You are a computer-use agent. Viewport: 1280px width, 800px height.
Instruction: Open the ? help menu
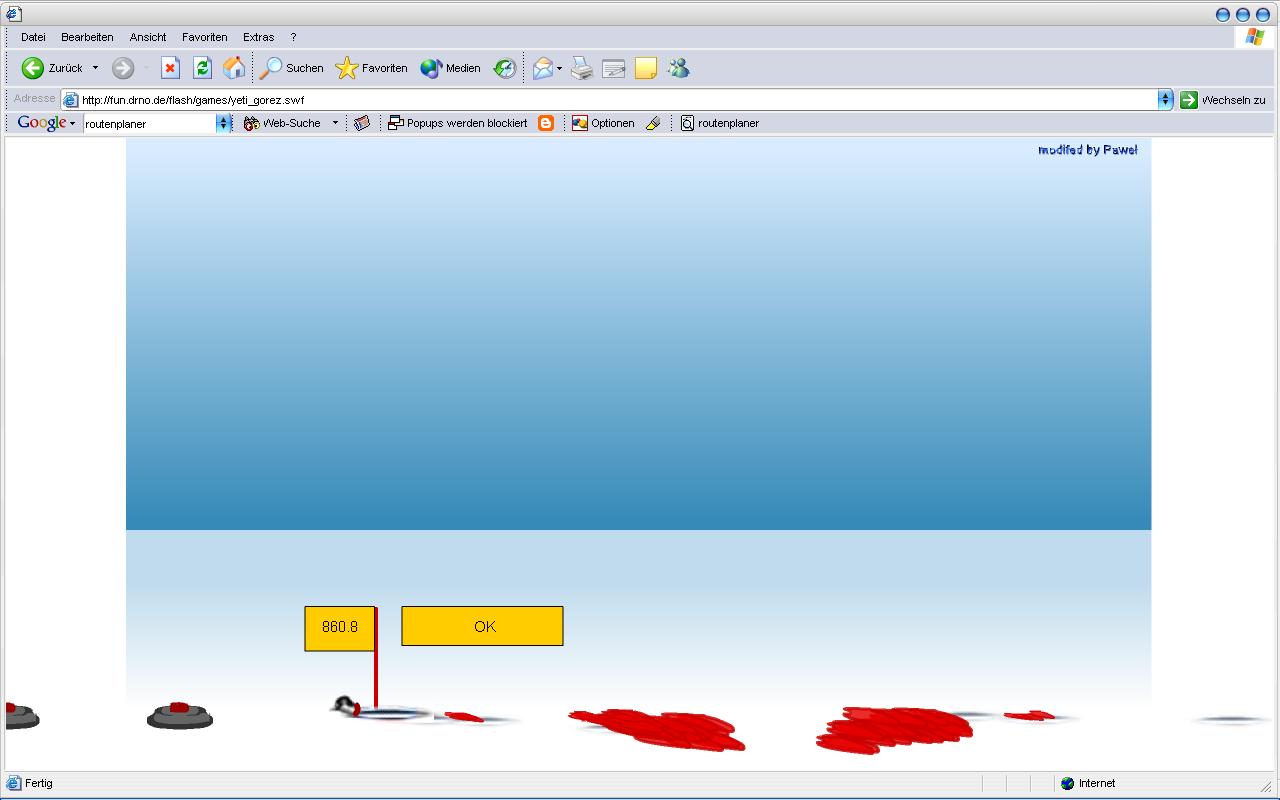pyautogui.click(x=293, y=37)
